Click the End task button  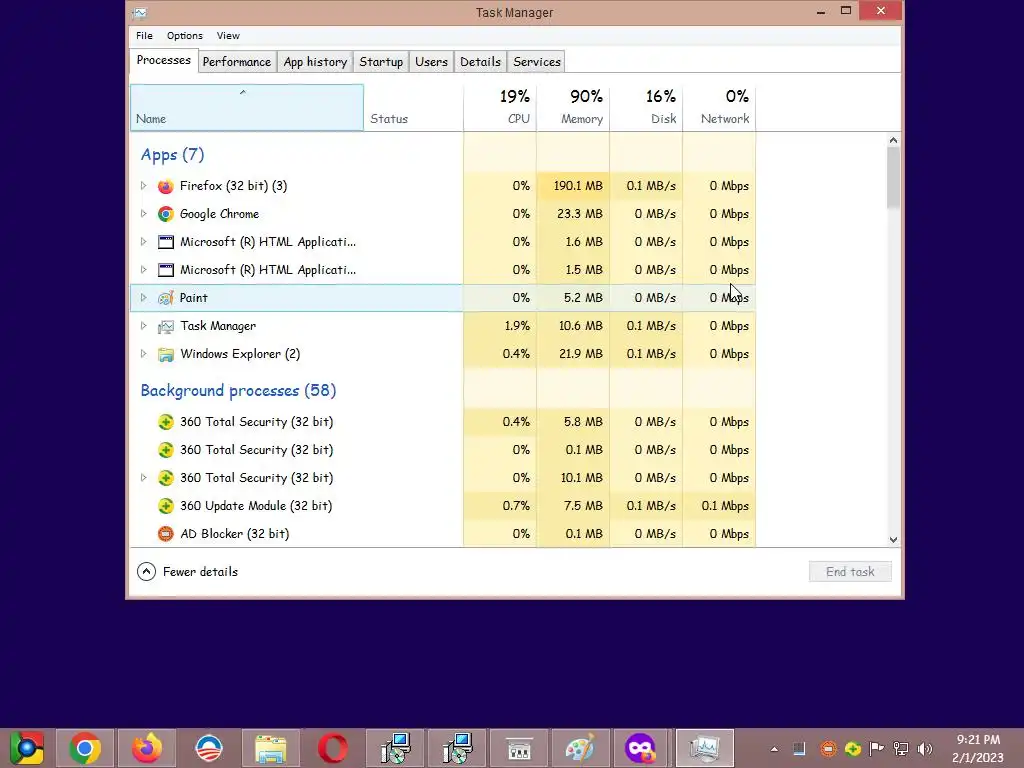pyautogui.click(x=850, y=572)
